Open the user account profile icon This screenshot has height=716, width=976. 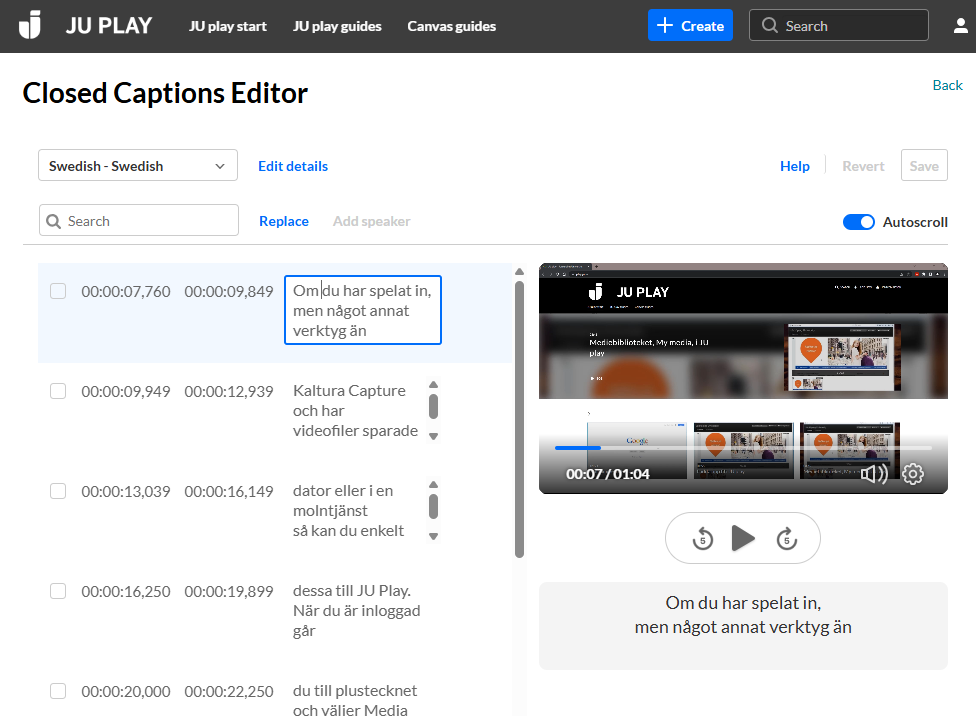point(960,26)
